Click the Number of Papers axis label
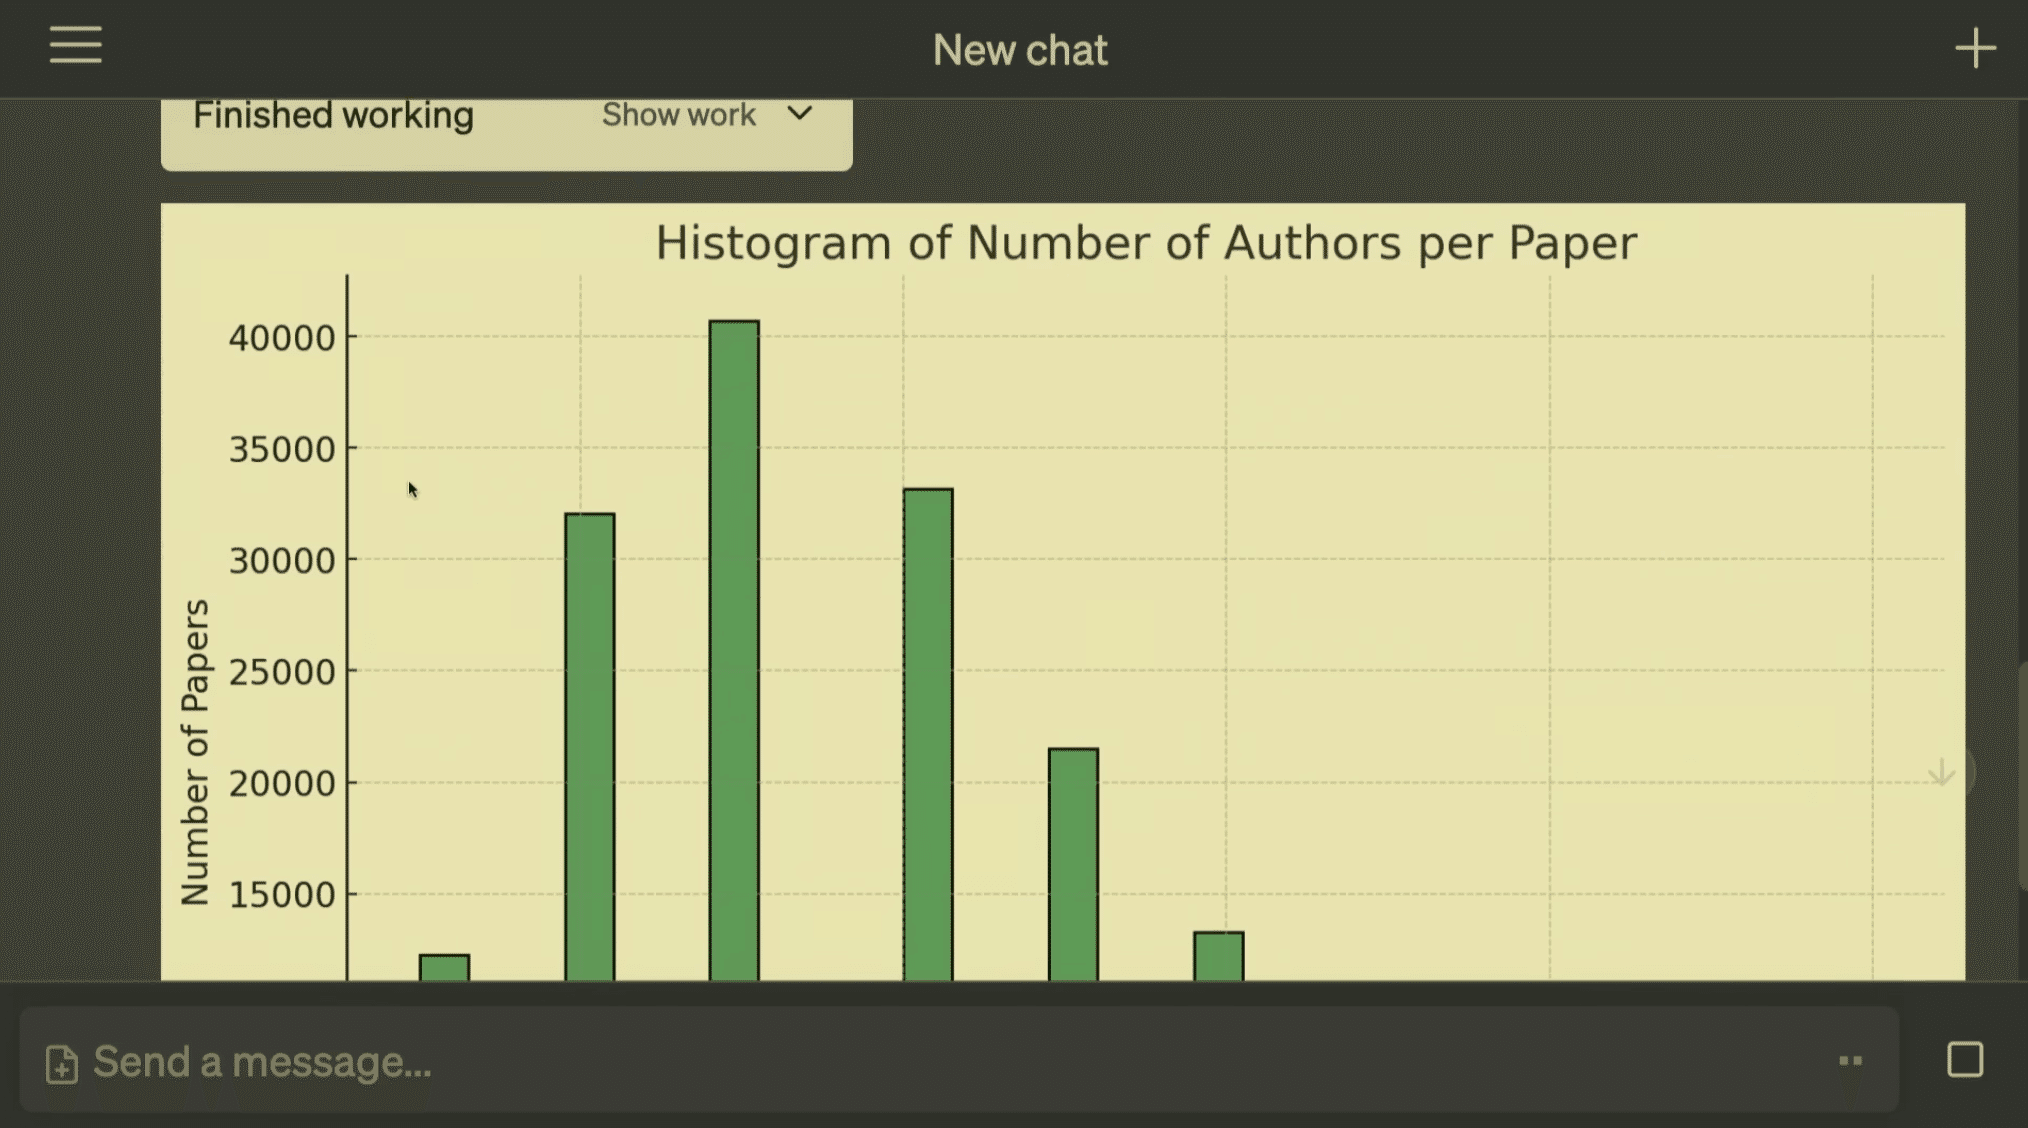Viewport: 2028px width, 1128px height. 195,752
